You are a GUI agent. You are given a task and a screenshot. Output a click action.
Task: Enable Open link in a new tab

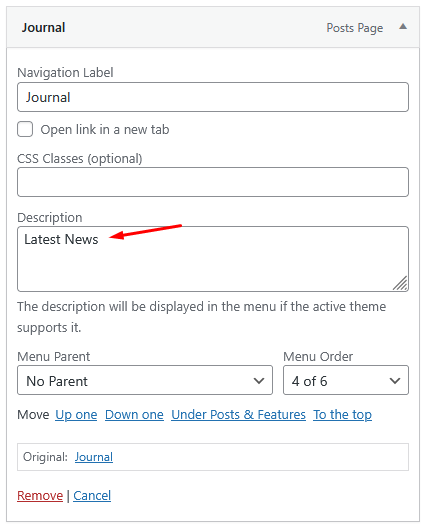coord(25,129)
